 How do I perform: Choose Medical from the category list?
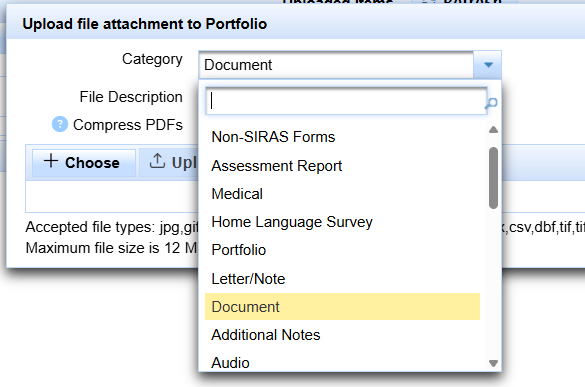point(342,194)
